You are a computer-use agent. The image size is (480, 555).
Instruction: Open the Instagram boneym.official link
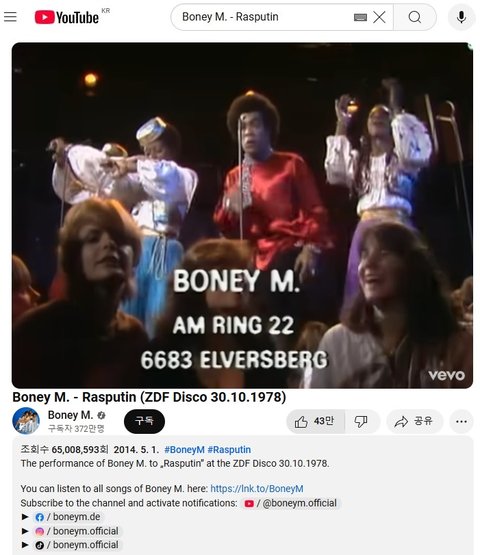tap(77, 531)
